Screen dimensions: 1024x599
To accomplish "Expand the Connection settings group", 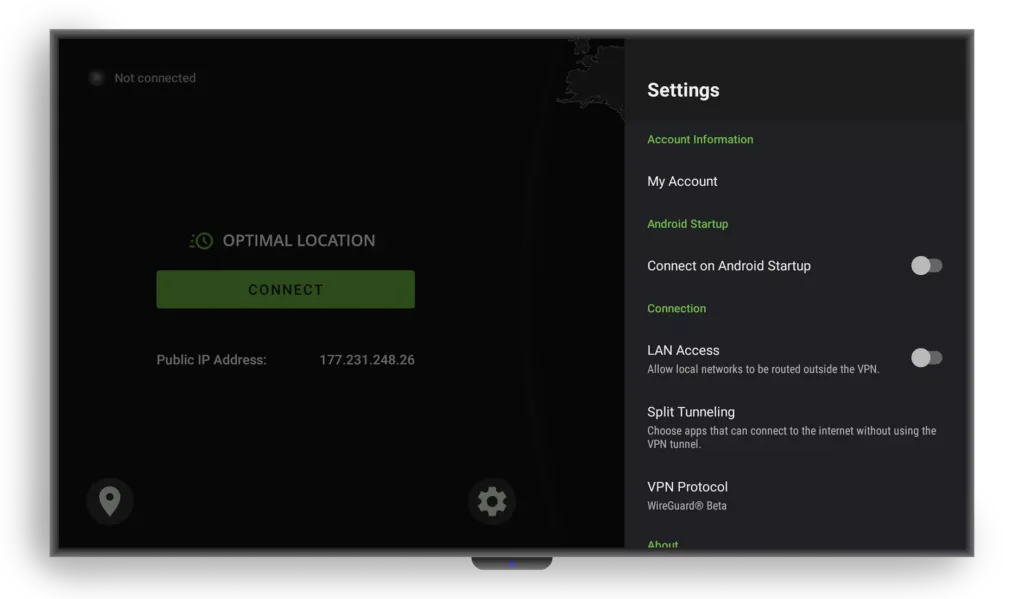I will (676, 308).
